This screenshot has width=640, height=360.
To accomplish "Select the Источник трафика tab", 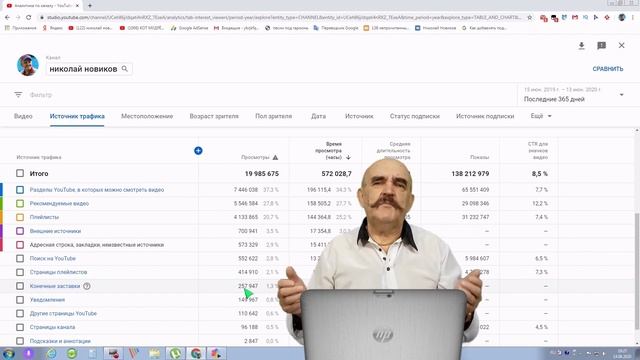I will tap(77, 116).
